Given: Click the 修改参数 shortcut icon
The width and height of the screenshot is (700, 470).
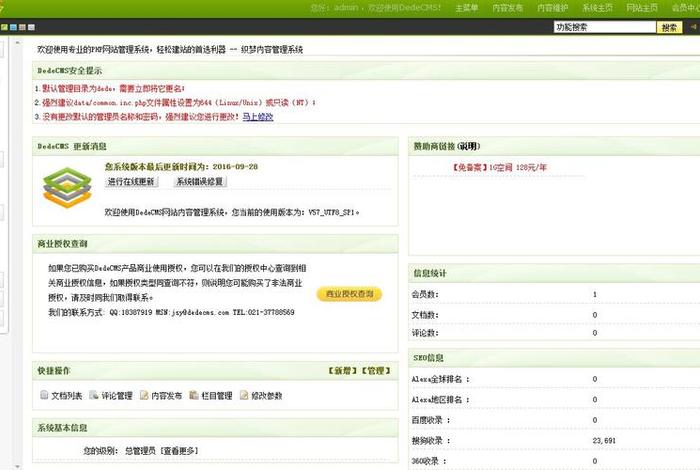Looking at the screenshot, I should [244, 395].
